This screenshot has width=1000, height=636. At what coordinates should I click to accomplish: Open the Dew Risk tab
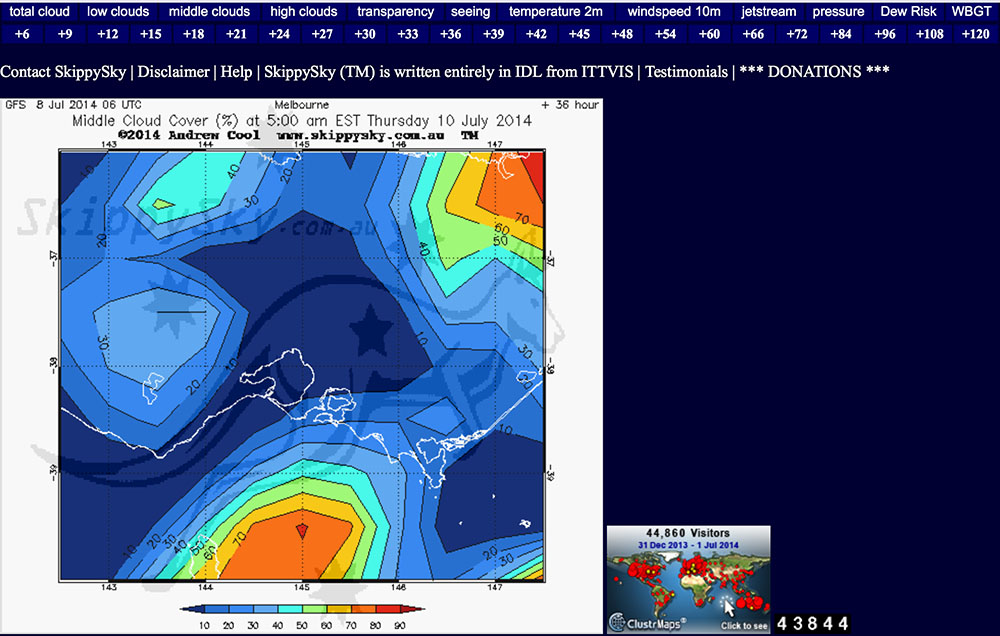pos(908,11)
